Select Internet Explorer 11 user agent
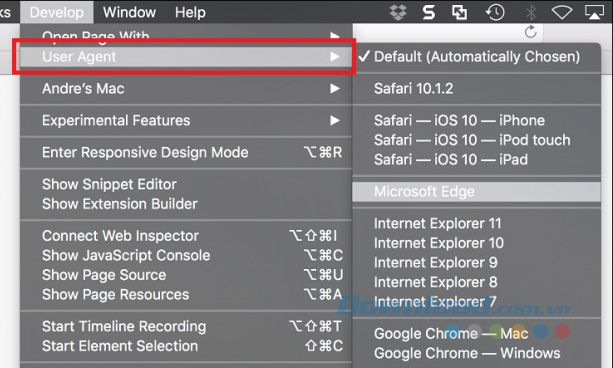 point(477,224)
